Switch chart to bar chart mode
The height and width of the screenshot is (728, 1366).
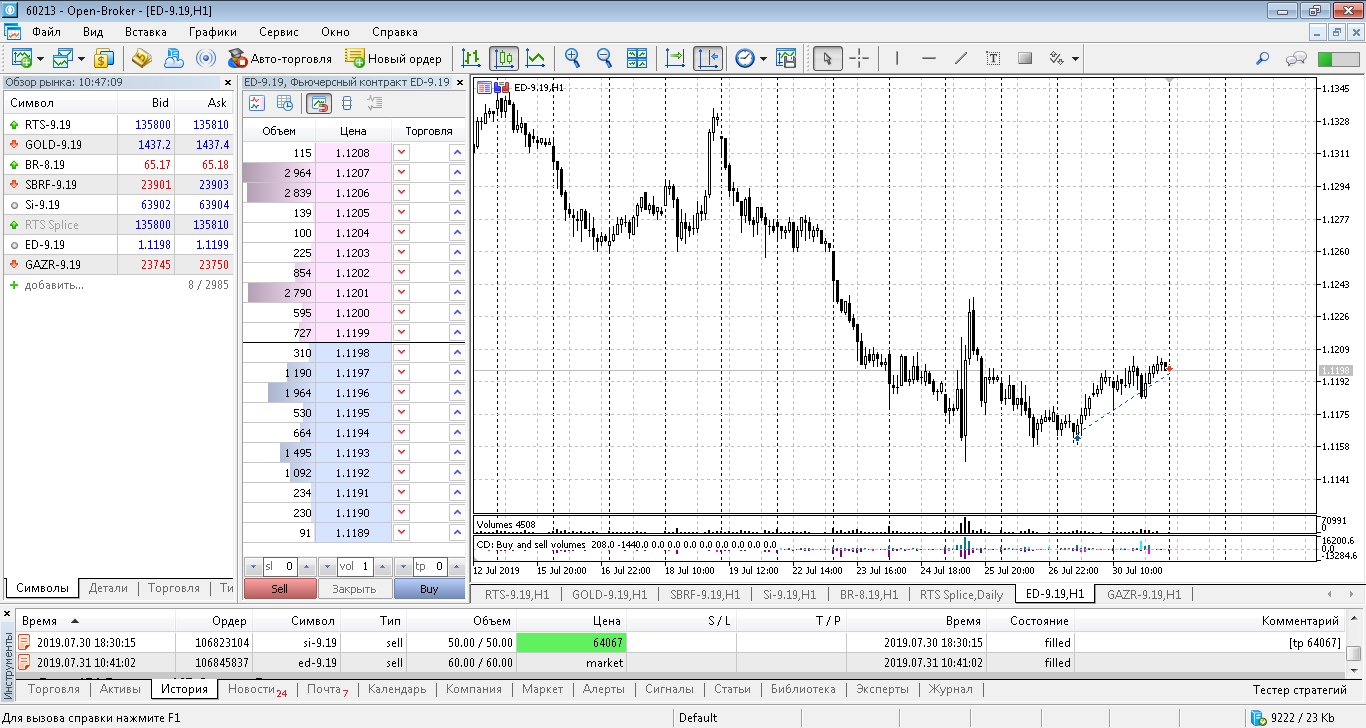471,58
